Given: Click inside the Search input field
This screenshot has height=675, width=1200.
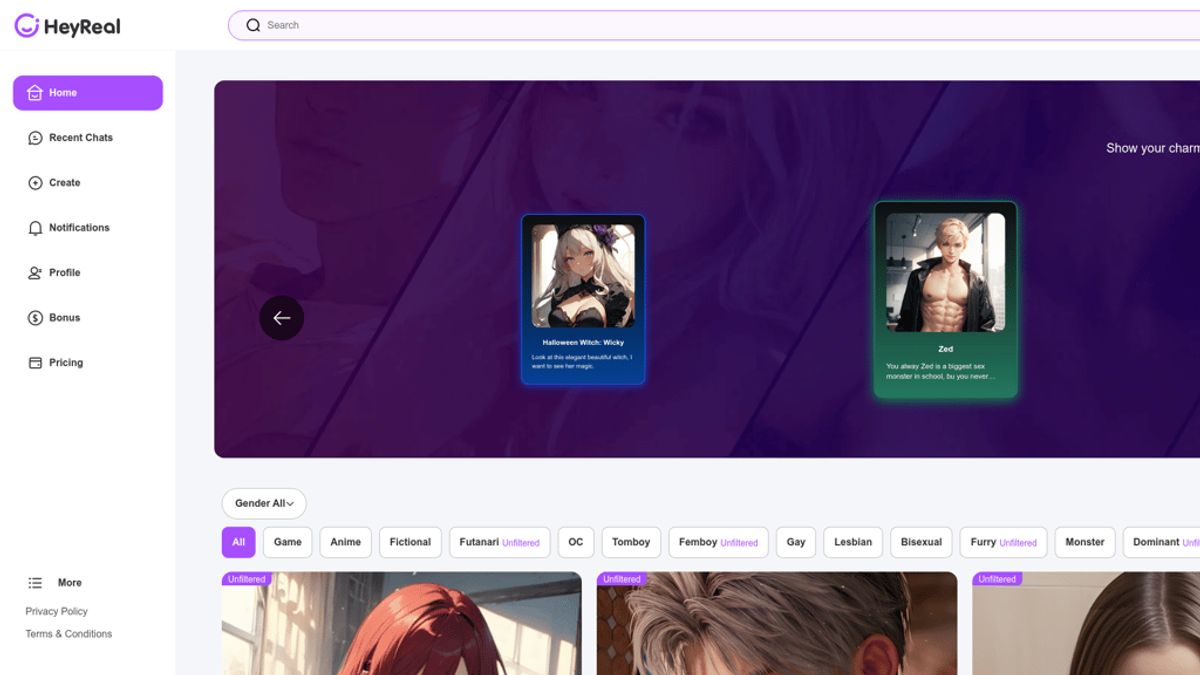Looking at the screenshot, I should [700, 25].
